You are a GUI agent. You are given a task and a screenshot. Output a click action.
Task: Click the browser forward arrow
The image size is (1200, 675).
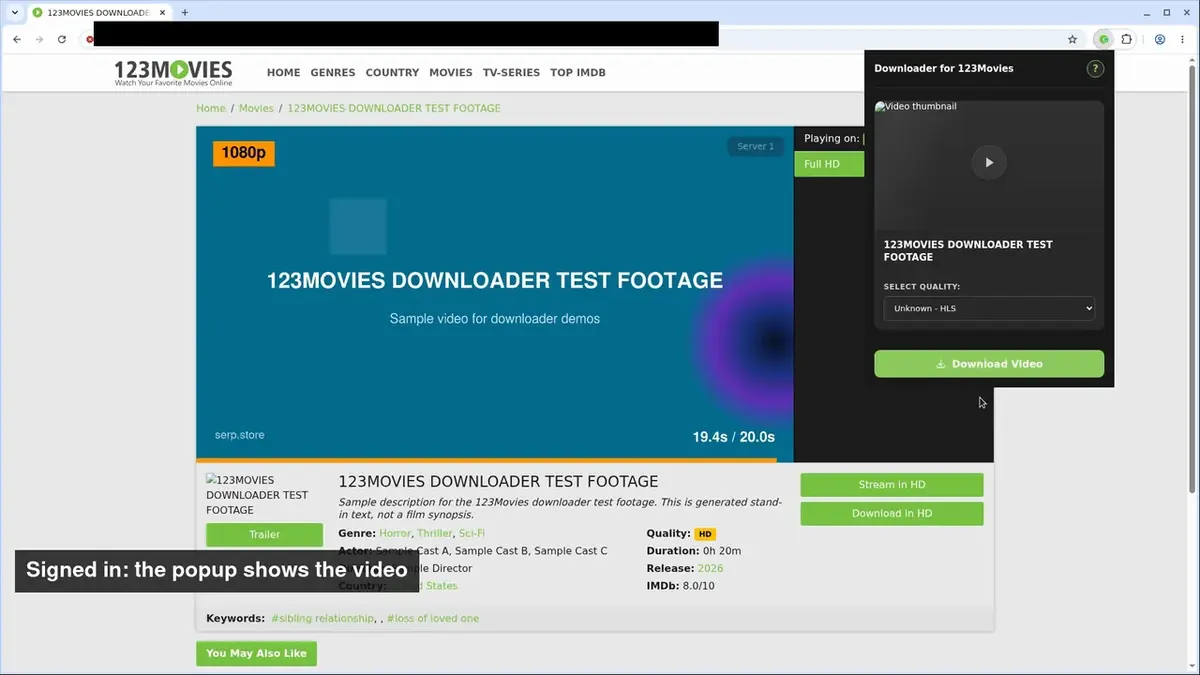click(39, 39)
